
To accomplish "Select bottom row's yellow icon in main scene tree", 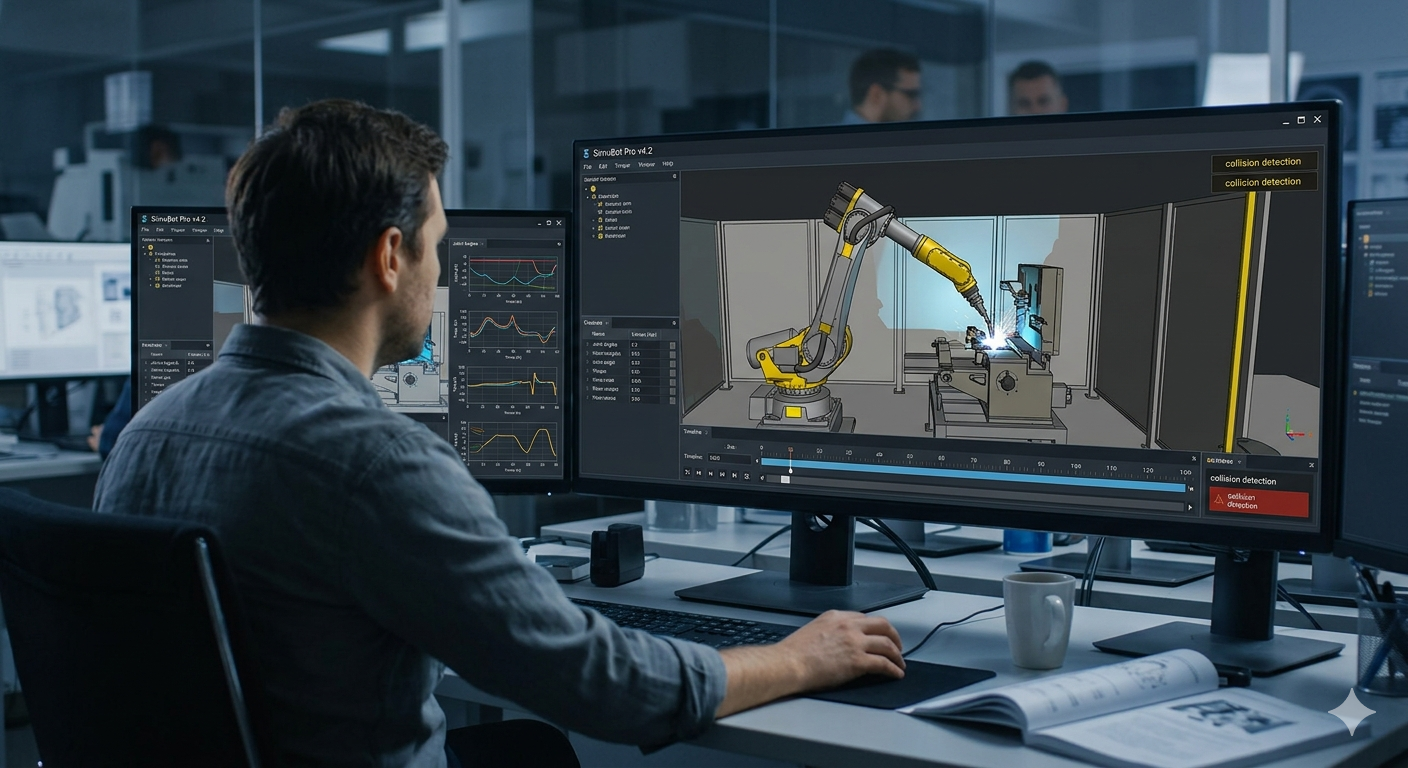I will point(600,236).
